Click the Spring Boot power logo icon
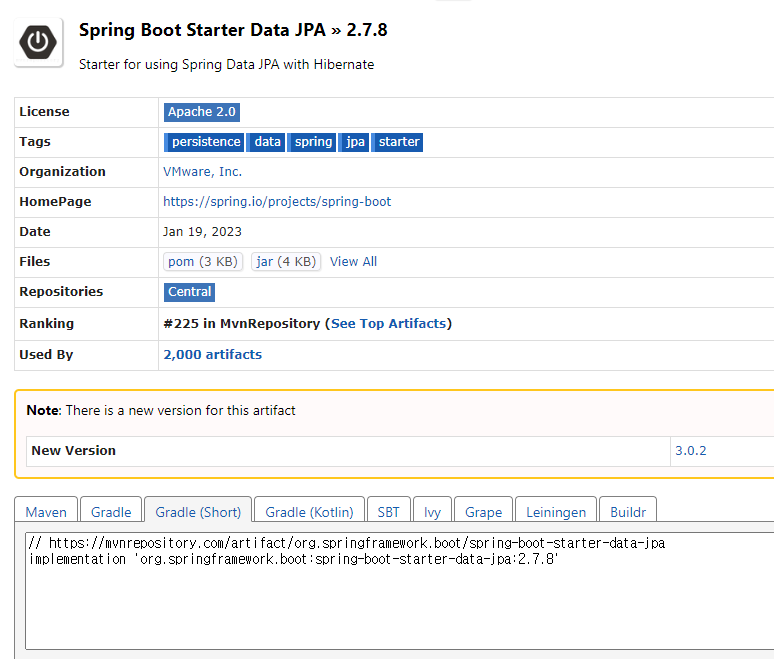Screen dimensions: 774x659 38,42
